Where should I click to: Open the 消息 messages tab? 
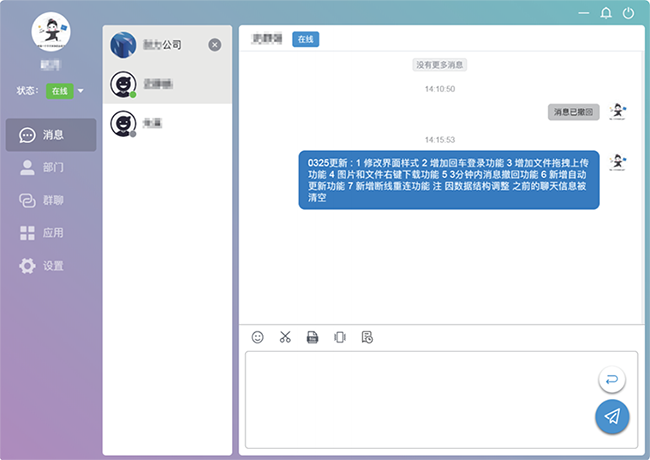[52, 135]
